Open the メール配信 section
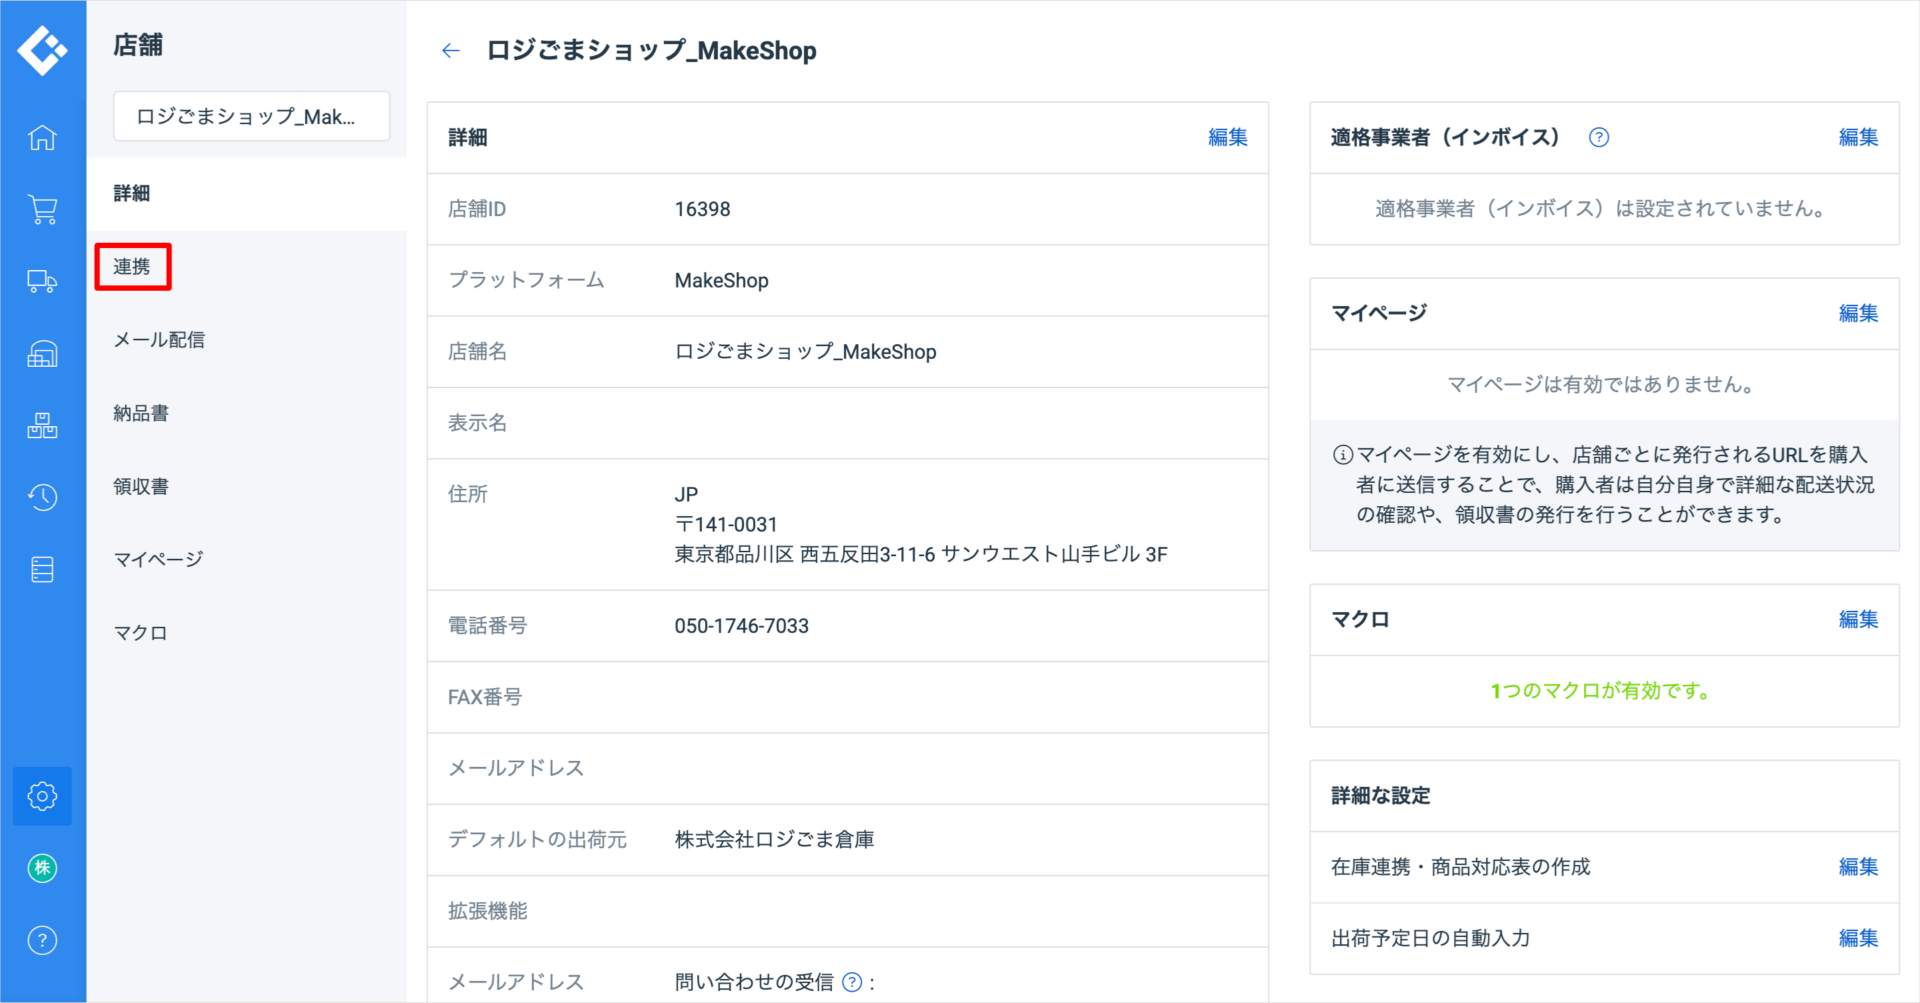Image resolution: width=1920 pixels, height=1003 pixels. point(158,339)
